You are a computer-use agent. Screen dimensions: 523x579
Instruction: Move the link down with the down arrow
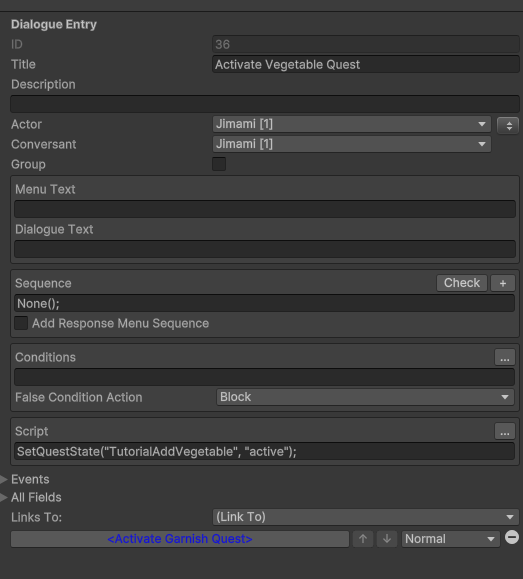click(387, 539)
